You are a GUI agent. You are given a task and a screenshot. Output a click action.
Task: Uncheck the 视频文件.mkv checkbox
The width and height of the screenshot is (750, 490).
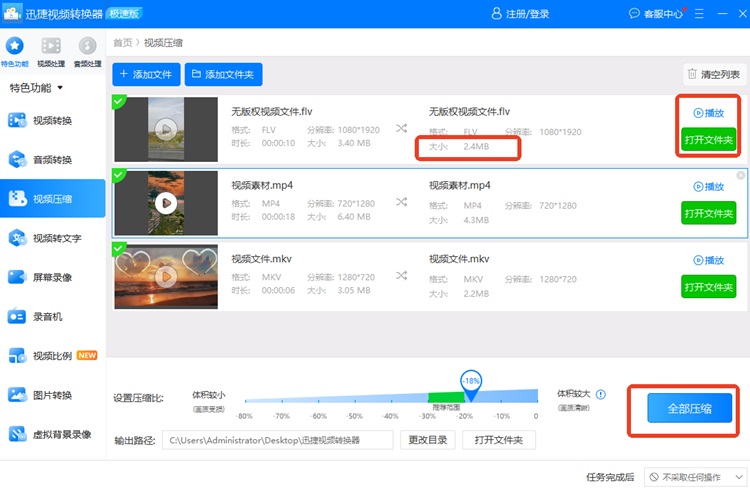click(118, 248)
